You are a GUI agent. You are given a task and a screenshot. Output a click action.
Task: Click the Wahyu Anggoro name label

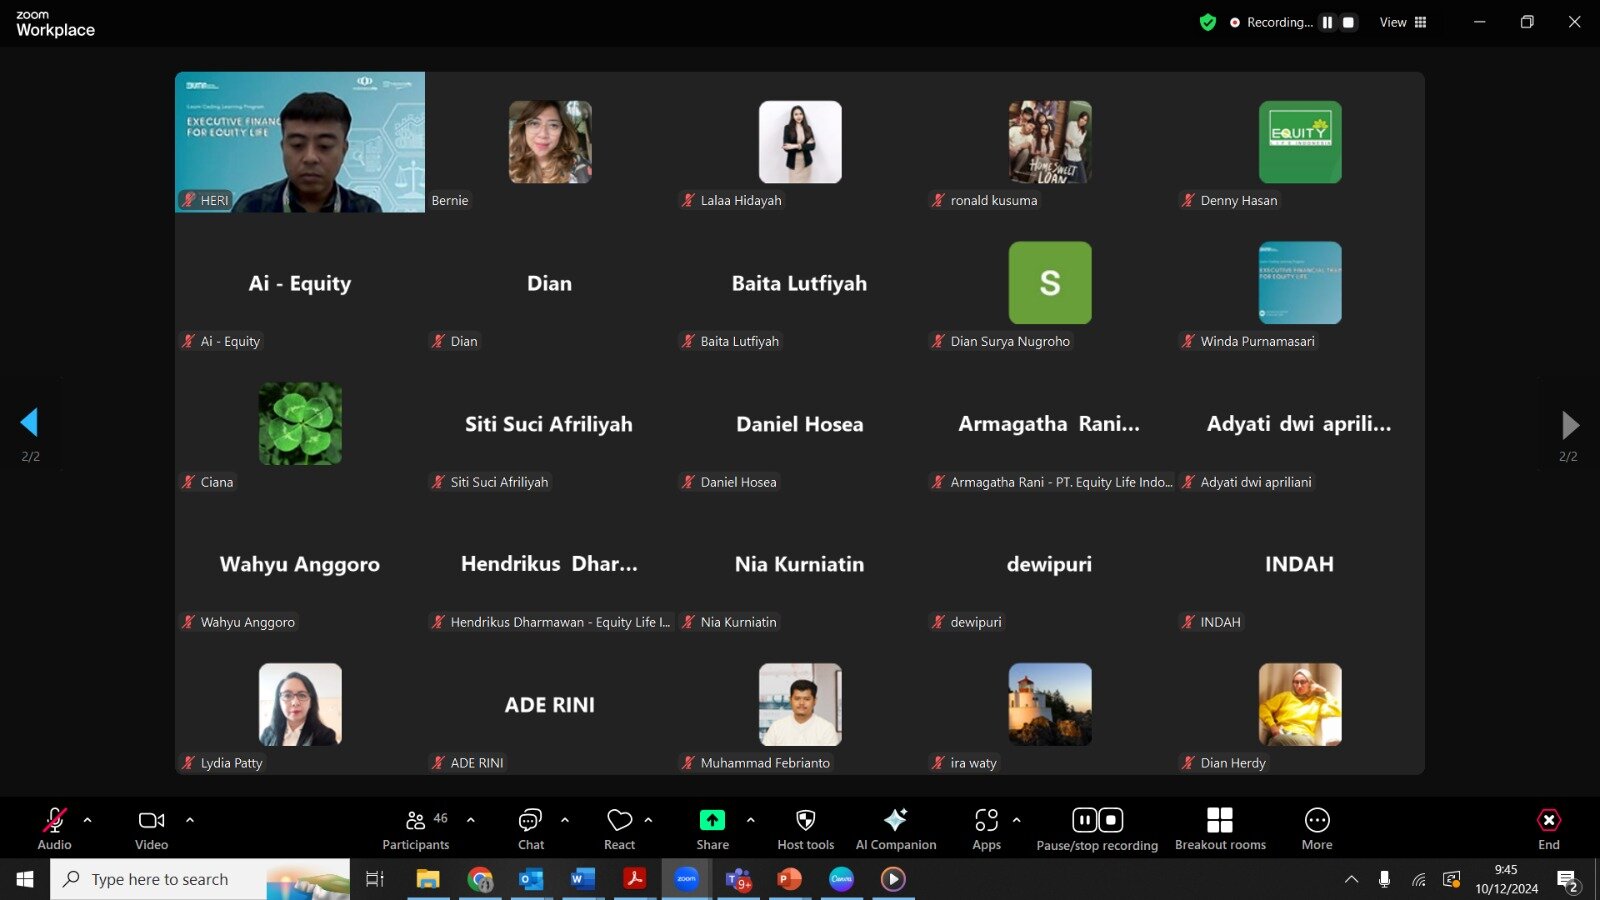coord(247,622)
